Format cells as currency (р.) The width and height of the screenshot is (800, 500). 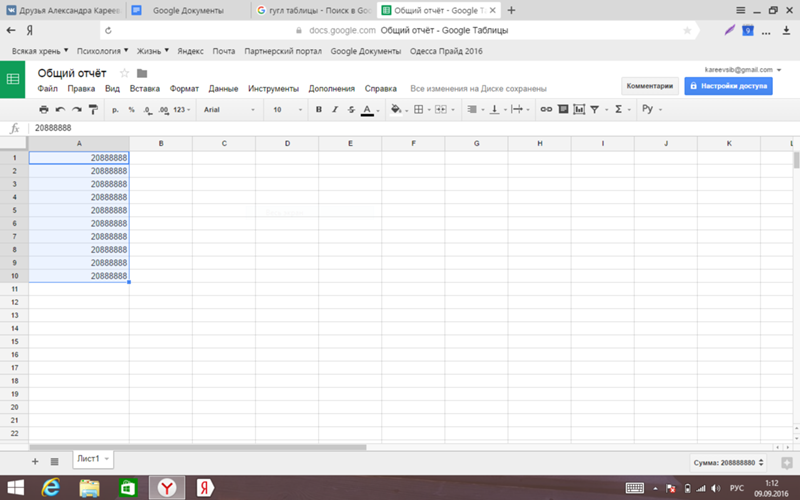coord(115,109)
